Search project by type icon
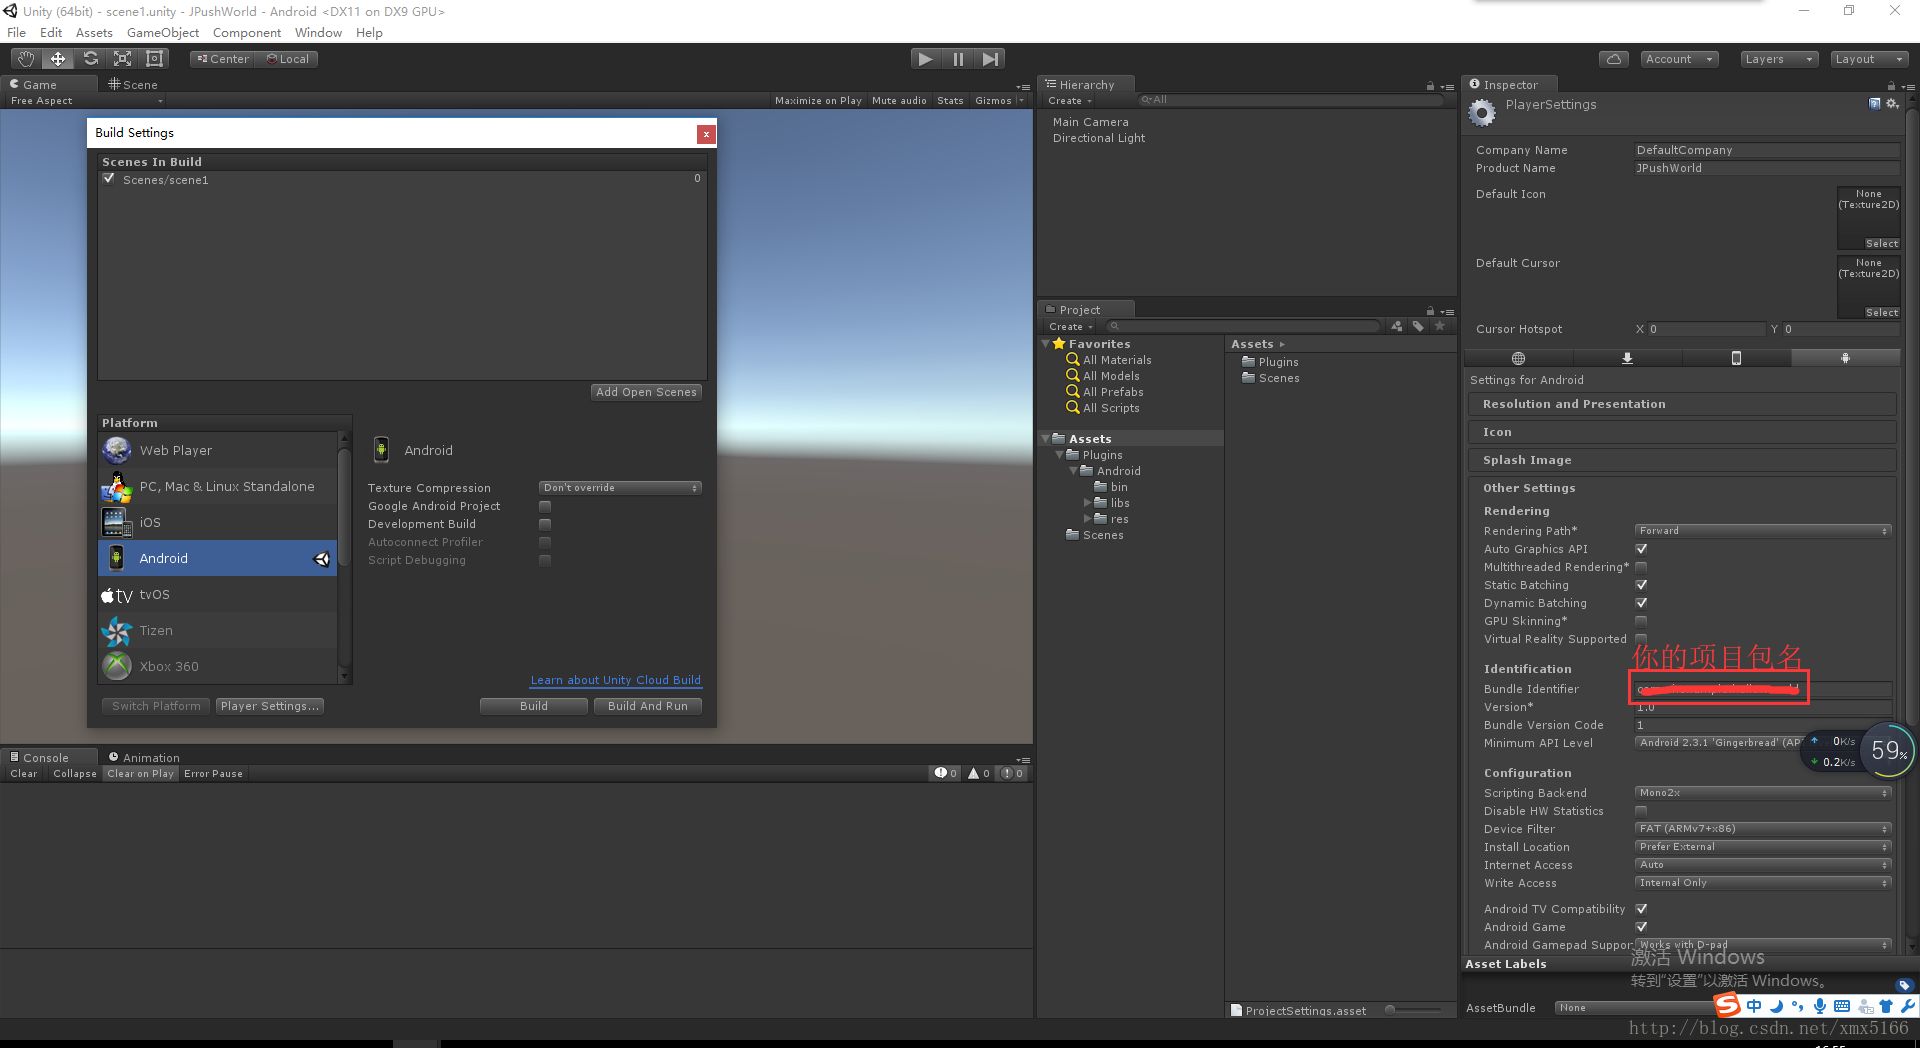This screenshot has width=1920, height=1048. (1397, 326)
